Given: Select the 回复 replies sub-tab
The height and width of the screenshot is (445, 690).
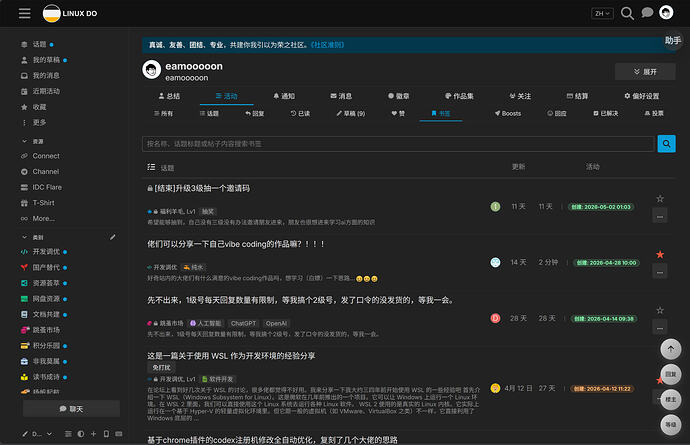Looking at the screenshot, I should pos(255,114).
